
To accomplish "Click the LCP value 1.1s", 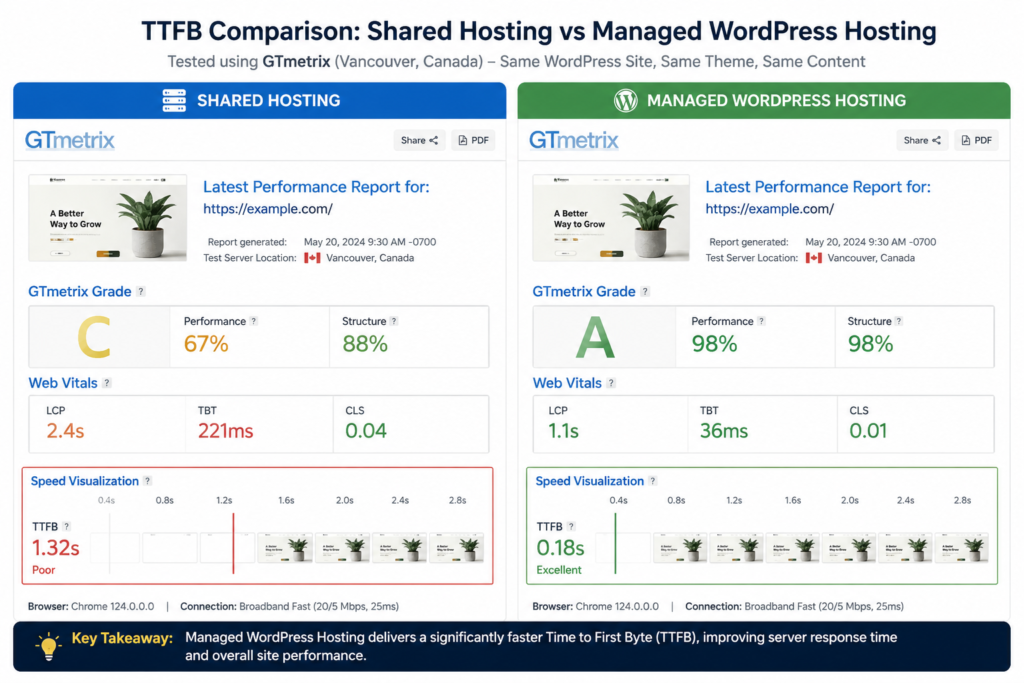I will click(x=564, y=431).
